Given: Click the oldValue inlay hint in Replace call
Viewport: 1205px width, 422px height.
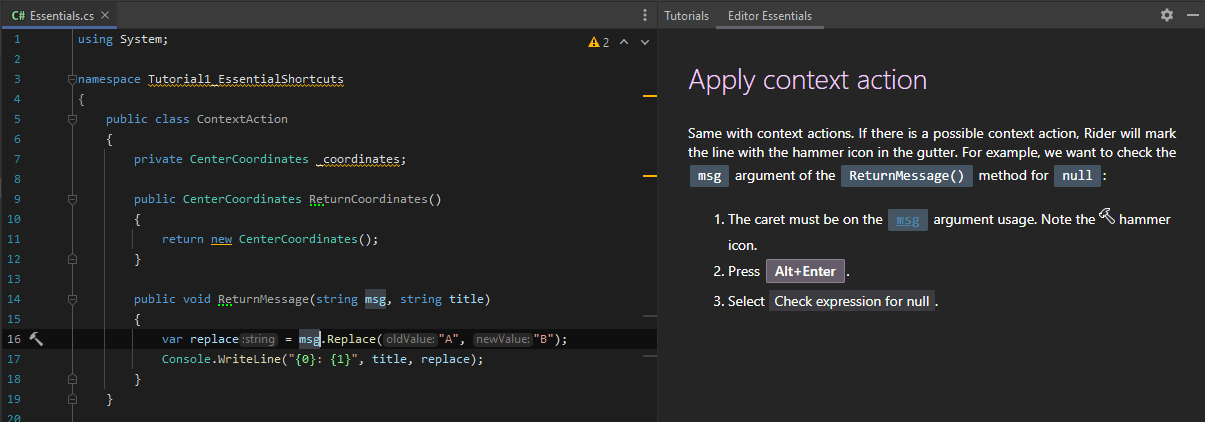Looking at the screenshot, I should click(408, 339).
